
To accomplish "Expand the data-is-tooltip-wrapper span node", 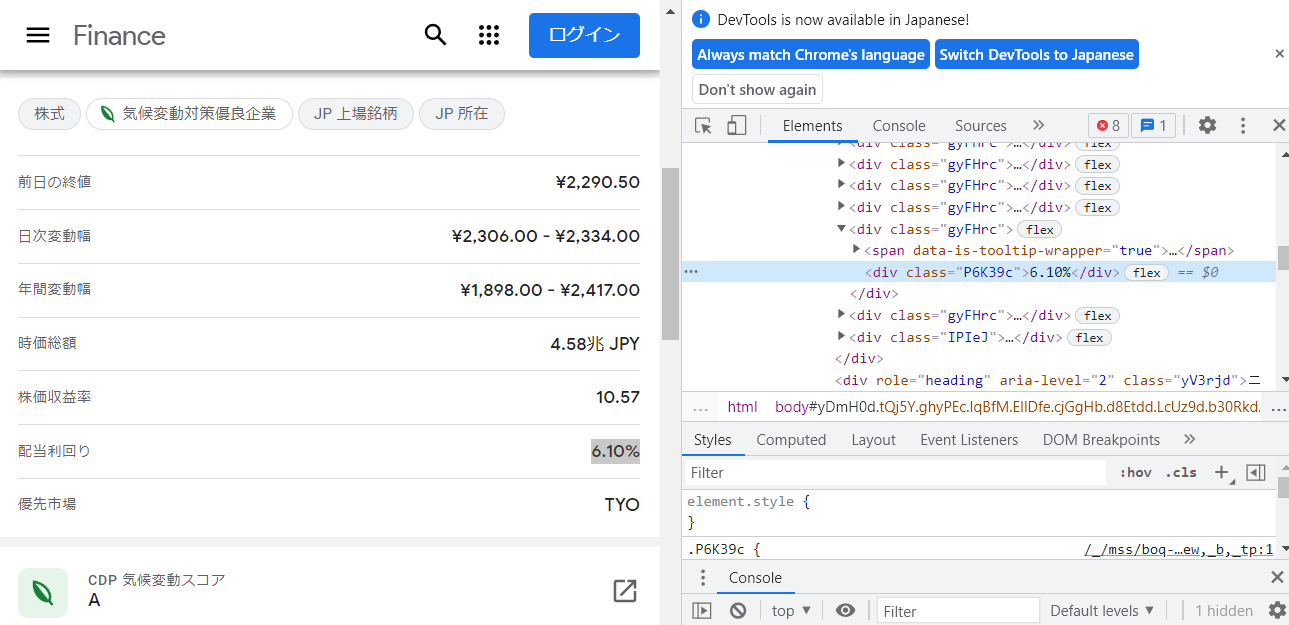I will click(x=856, y=249).
